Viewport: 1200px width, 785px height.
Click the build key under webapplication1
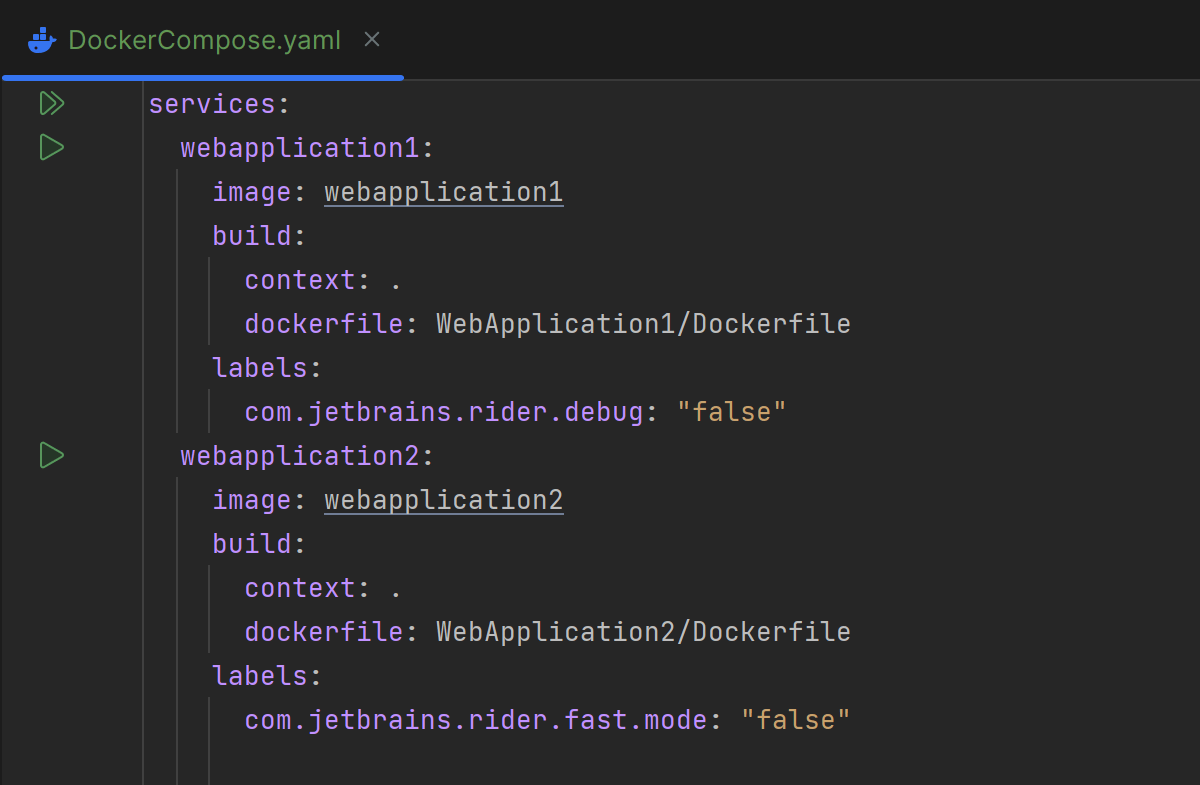[251, 236]
